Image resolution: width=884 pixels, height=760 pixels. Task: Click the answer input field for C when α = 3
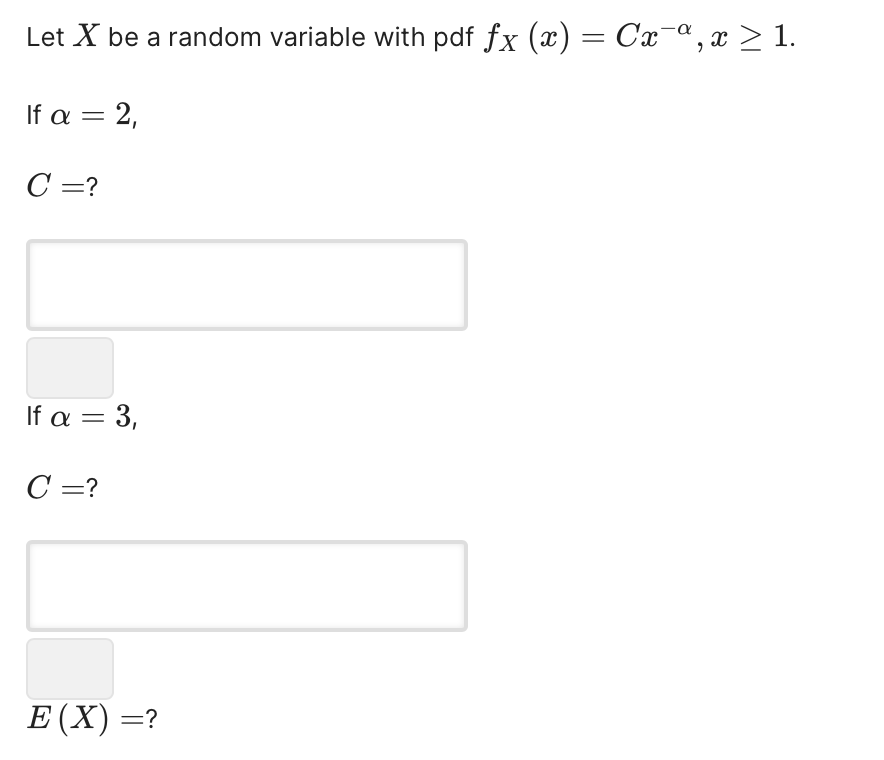(x=247, y=586)
